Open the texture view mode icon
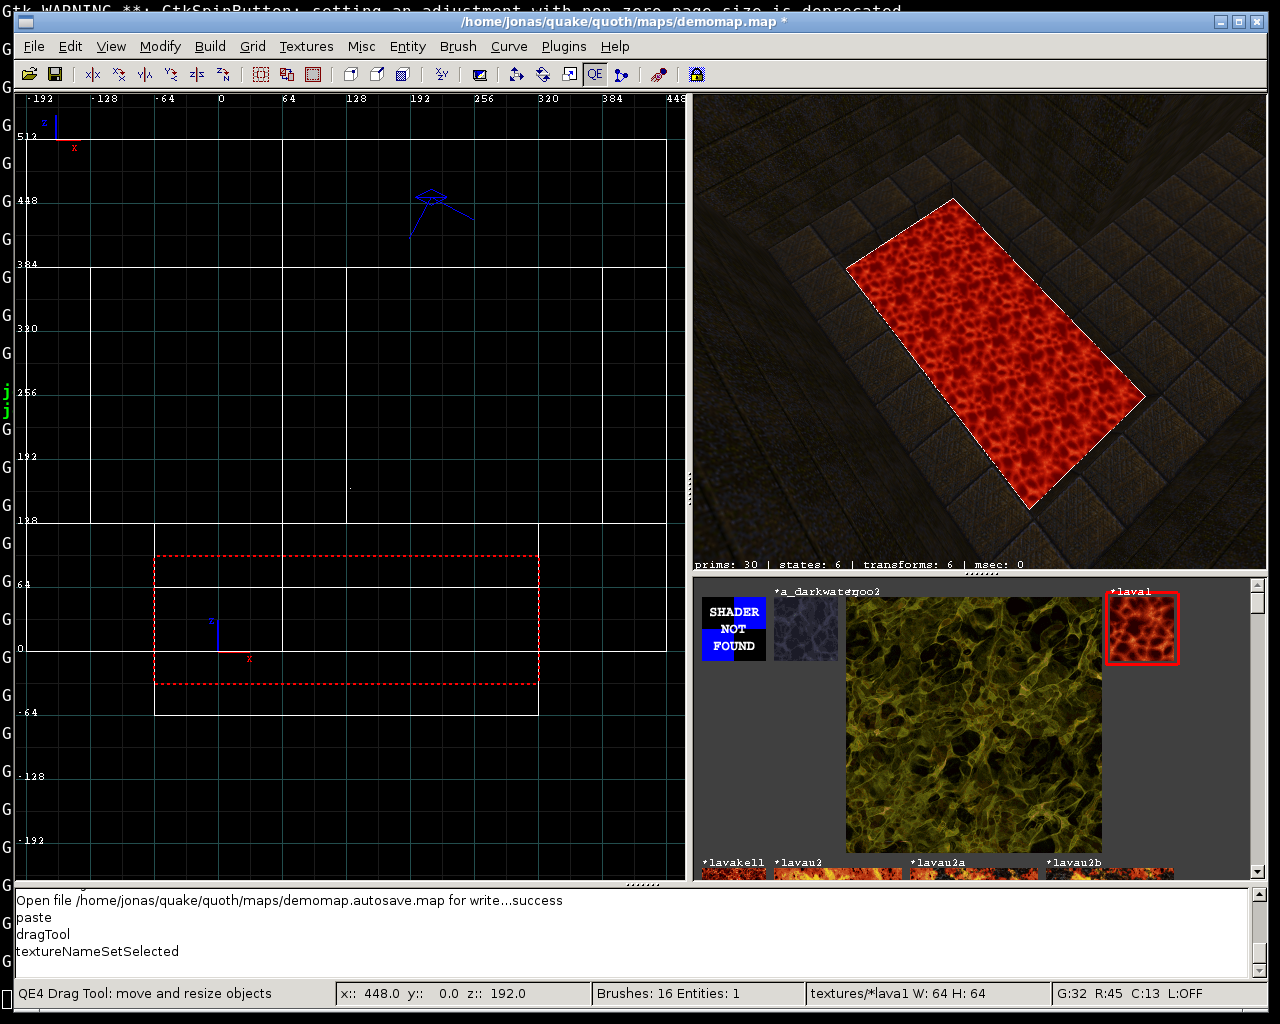This screenshot has height=1024, width=1280. [479, 74]
